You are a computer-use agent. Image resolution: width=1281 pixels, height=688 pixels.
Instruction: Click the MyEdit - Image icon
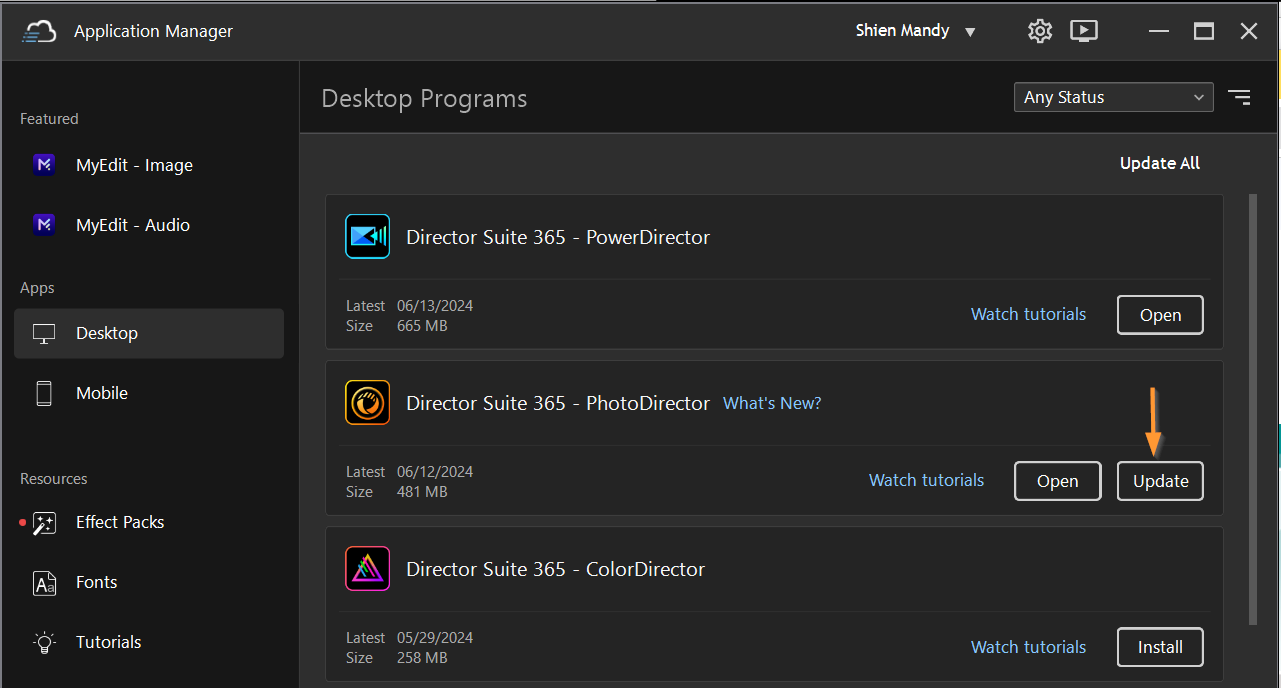[44, 165]
